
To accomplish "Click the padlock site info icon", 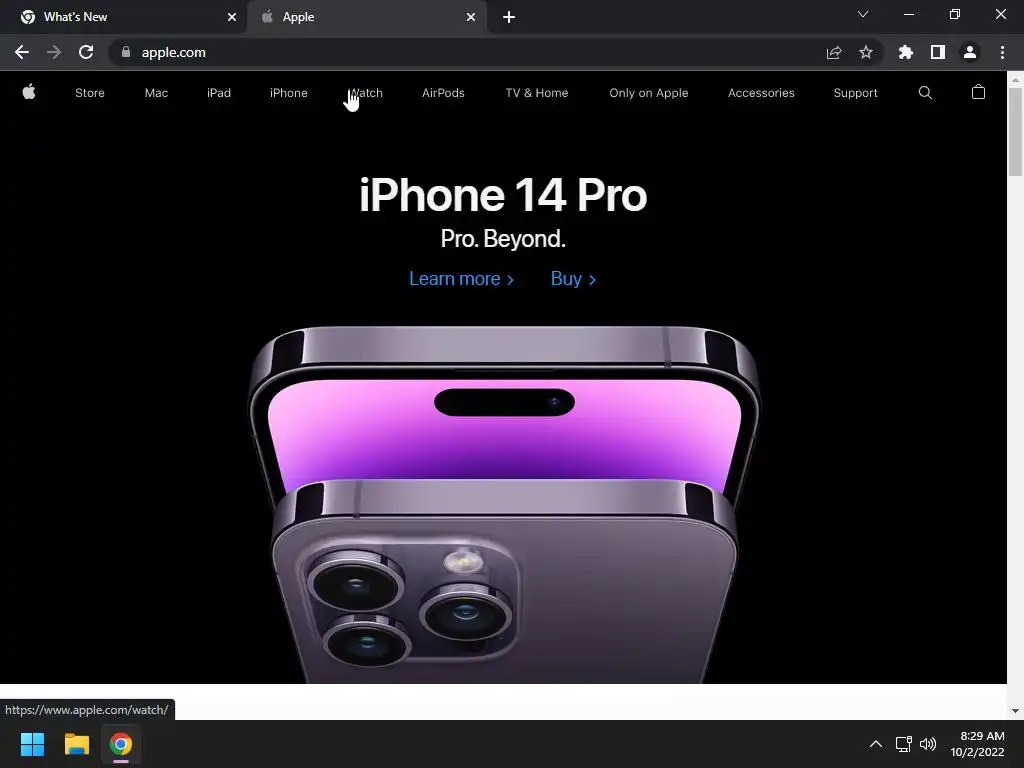I will tap(126, 52).
